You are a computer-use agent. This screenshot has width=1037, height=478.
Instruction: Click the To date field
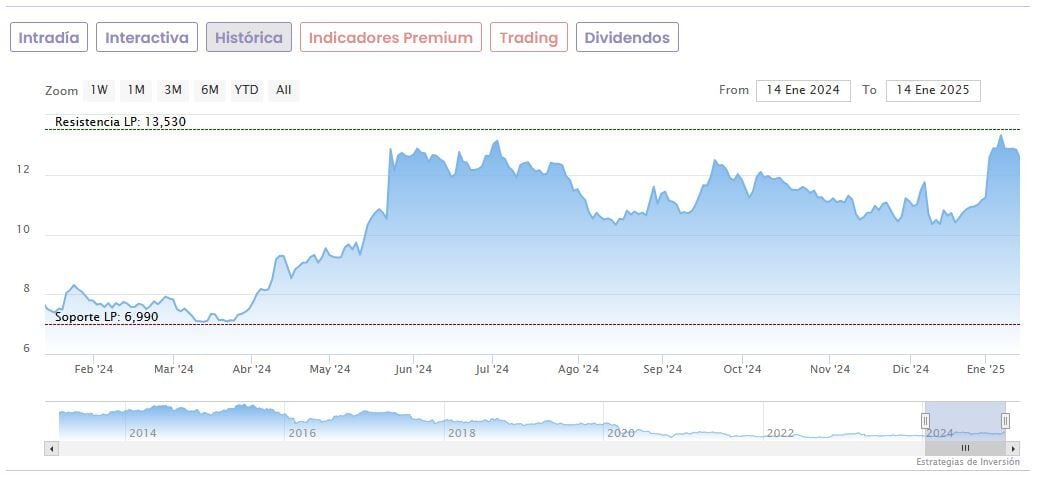tap(933, 90)
